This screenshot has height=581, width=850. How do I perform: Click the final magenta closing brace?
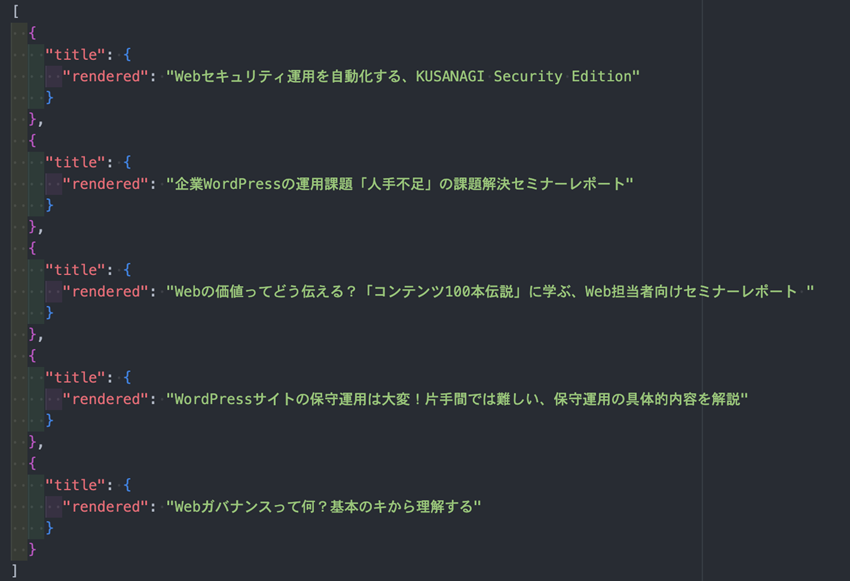pyautogui.click(x=33, y=550)
